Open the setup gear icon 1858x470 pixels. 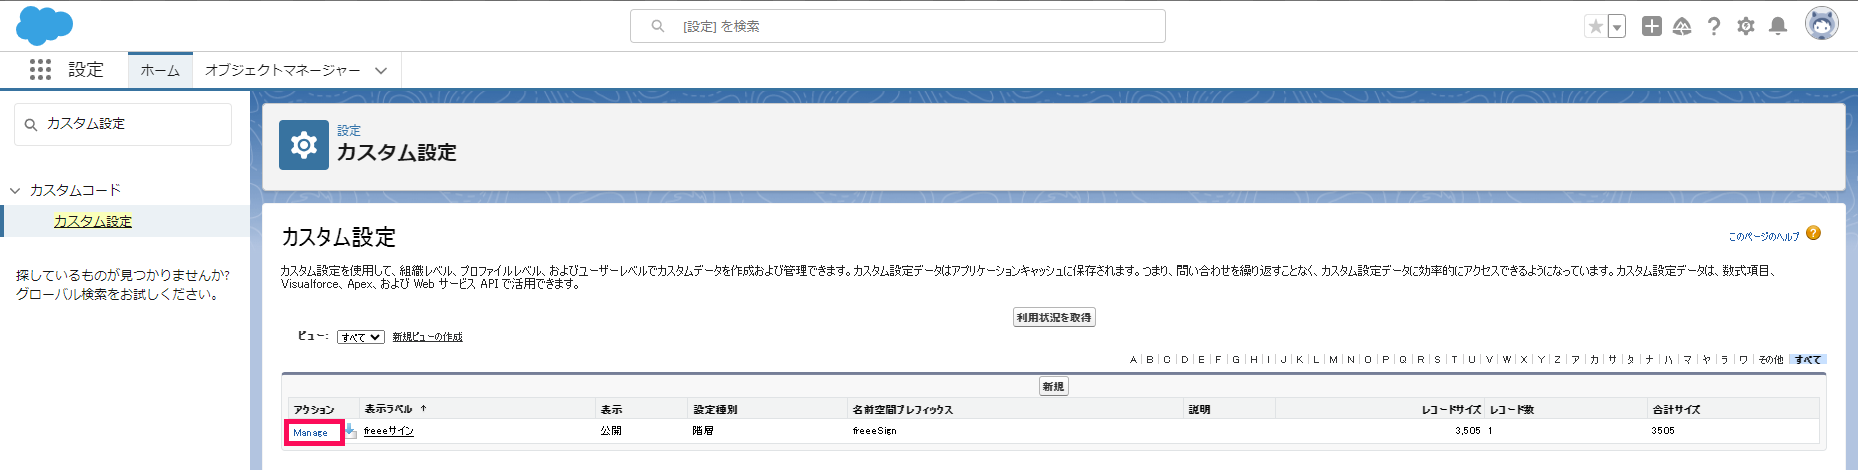[x=1746, y=27]
